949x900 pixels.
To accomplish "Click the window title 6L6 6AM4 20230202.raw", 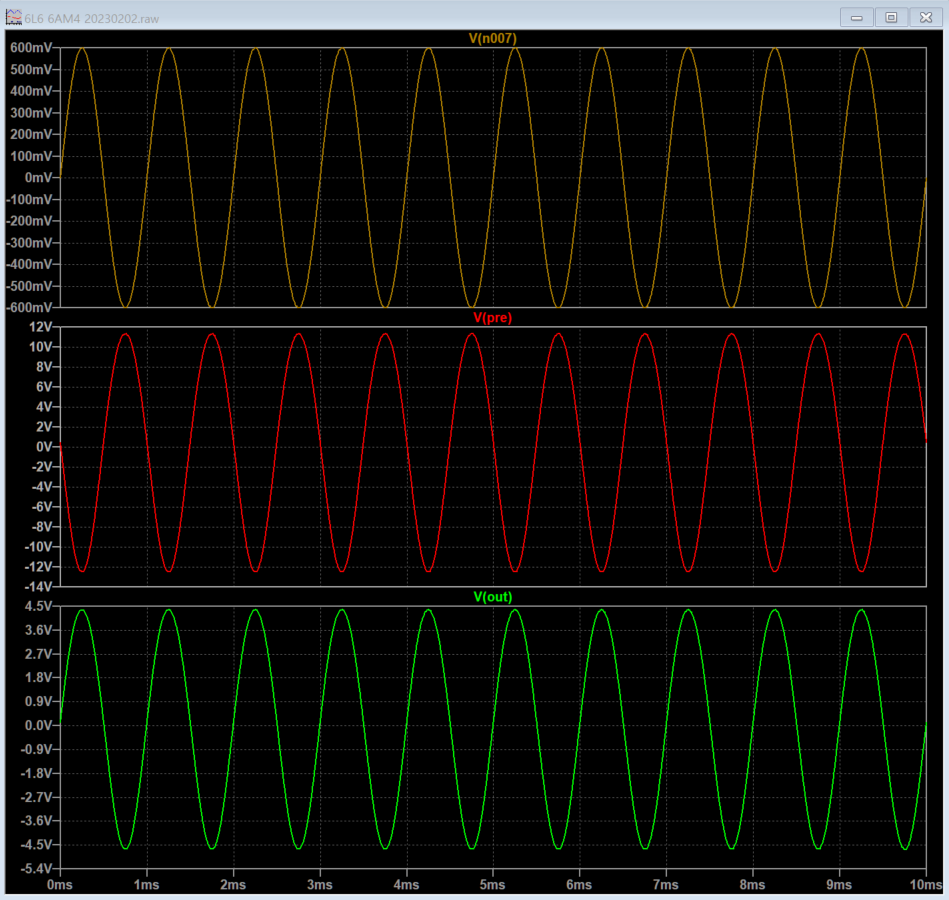I will click(91, 19).
